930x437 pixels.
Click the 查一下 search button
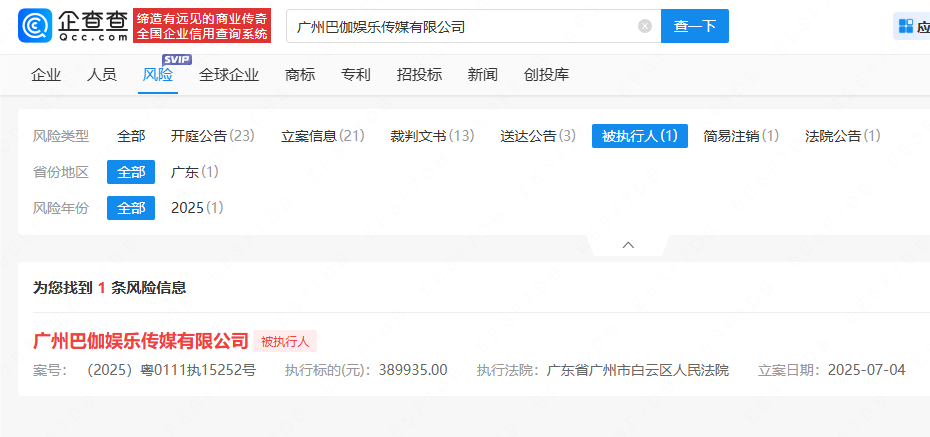(x=695, y=26)
